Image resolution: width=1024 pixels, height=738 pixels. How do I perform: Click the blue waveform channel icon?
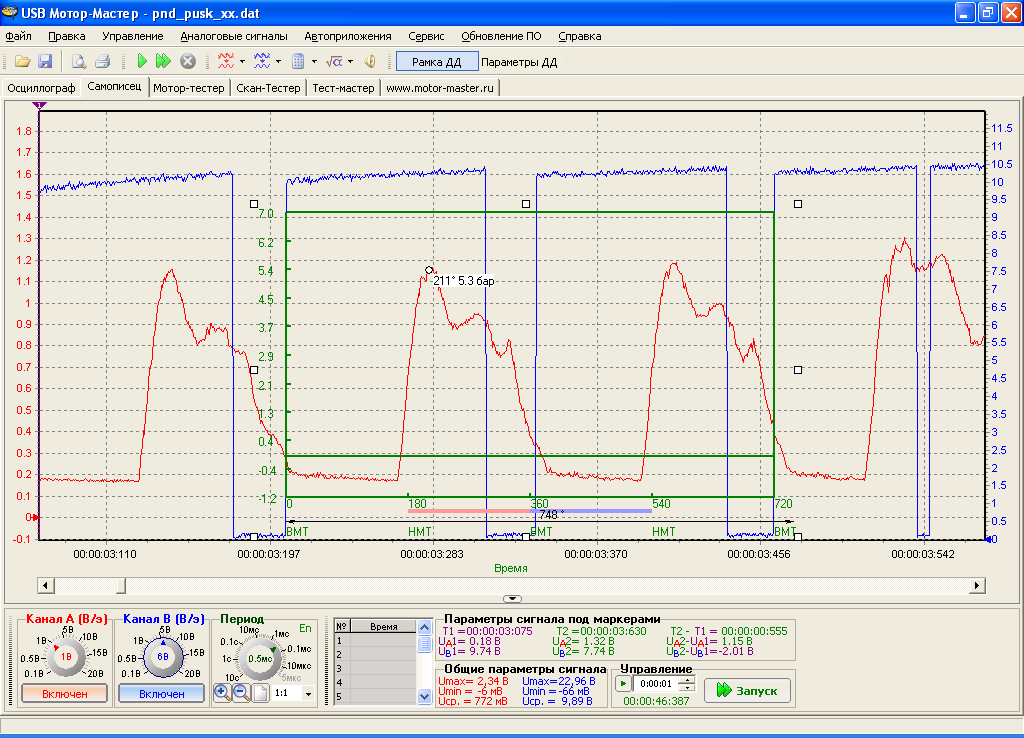(x=262, y=61)
